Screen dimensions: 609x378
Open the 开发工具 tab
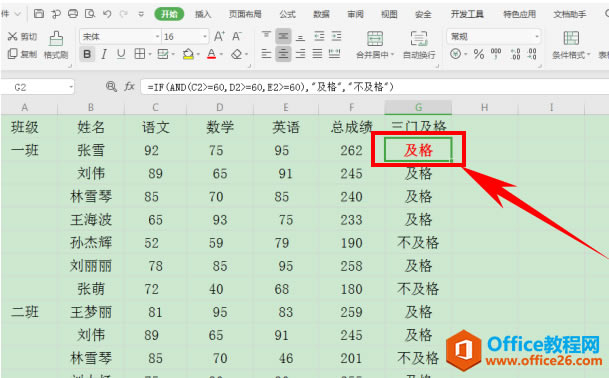467,14
